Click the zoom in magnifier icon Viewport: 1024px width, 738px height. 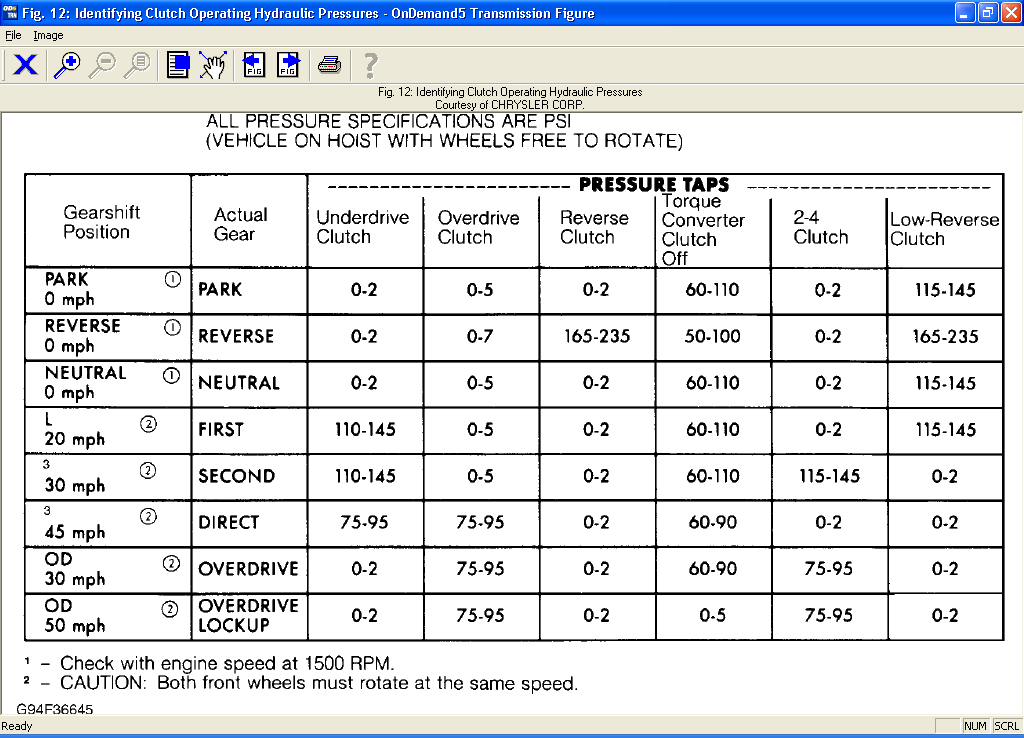(x=67, y=65)
